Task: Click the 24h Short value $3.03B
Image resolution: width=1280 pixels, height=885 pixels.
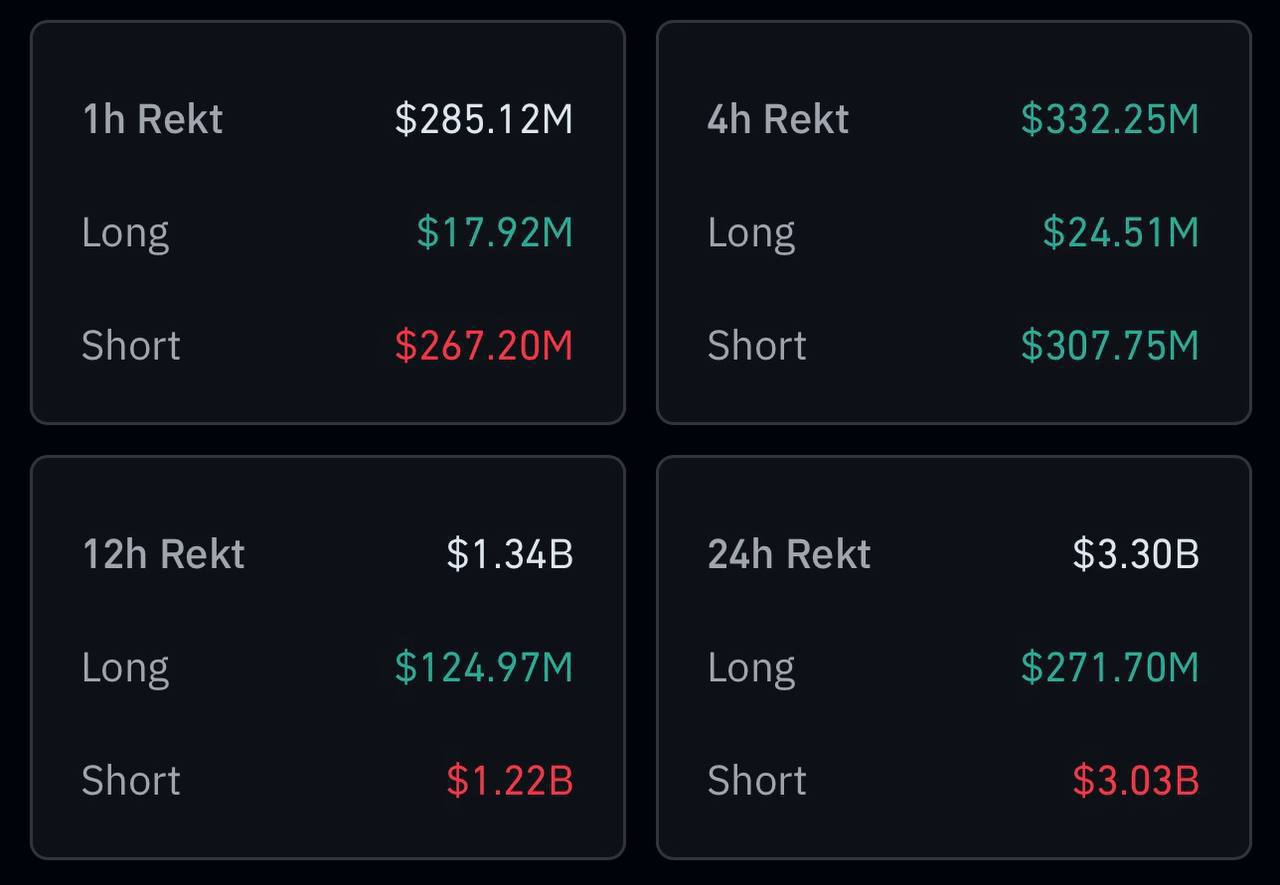Action: click(1136, 780)
